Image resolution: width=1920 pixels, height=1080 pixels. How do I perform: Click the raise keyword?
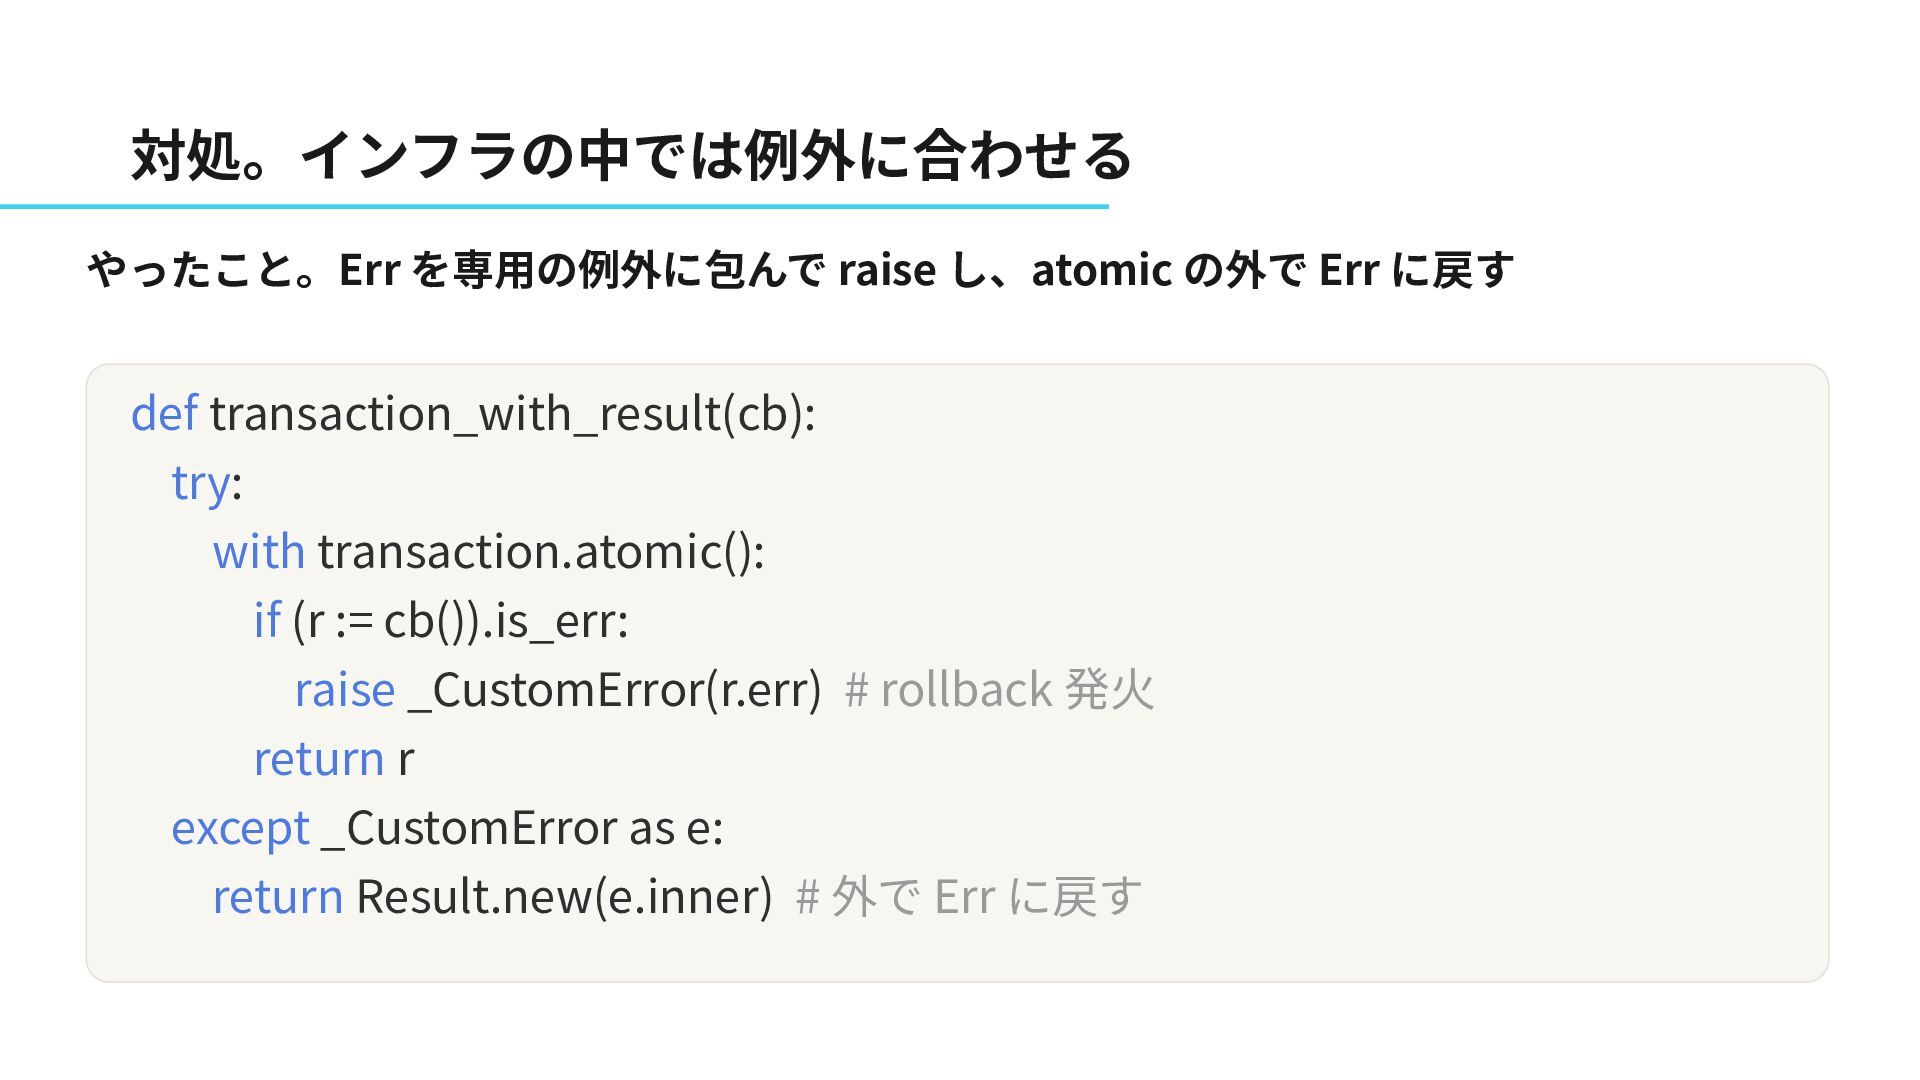click(x=345, y=690)
